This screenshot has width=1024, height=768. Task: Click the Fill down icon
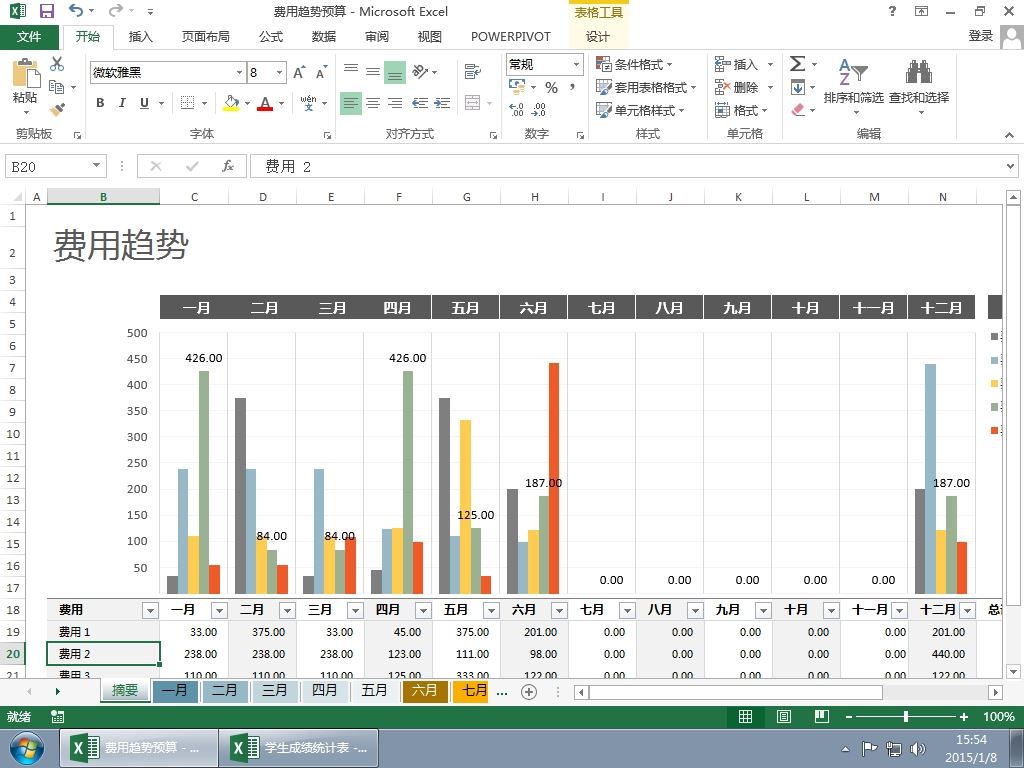[797, 87]
